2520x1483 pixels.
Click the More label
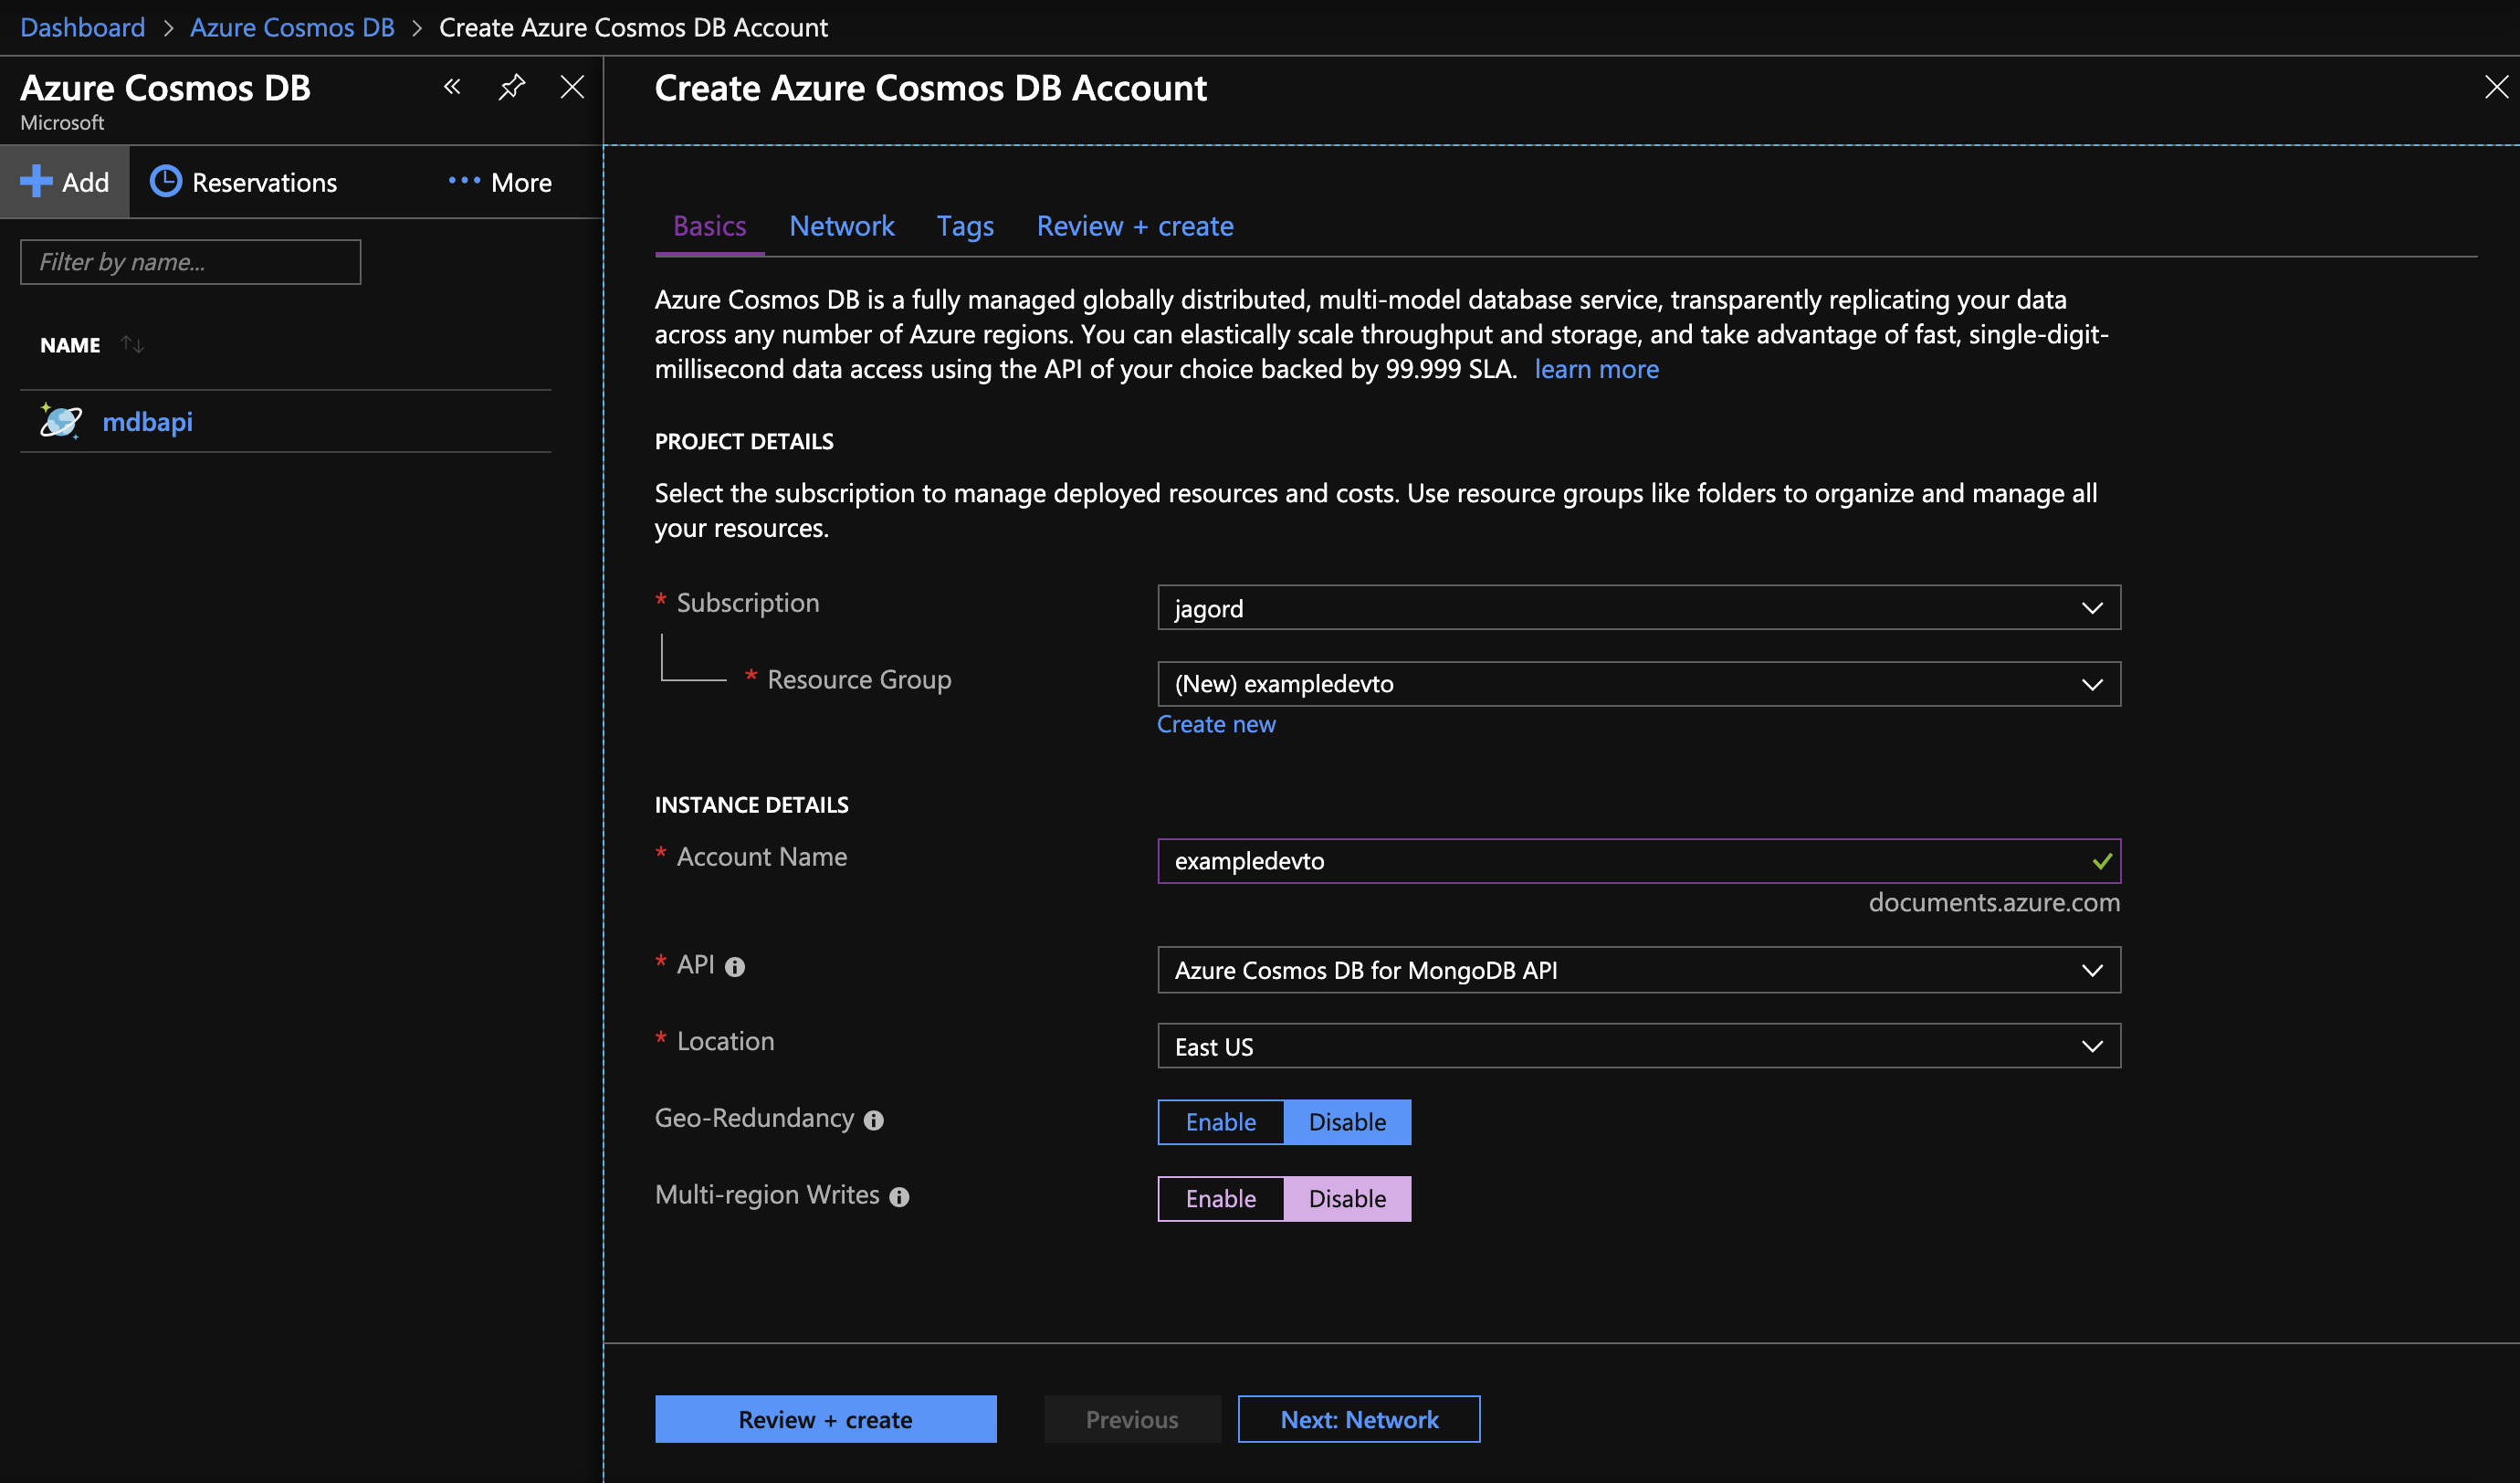[521, 182]
